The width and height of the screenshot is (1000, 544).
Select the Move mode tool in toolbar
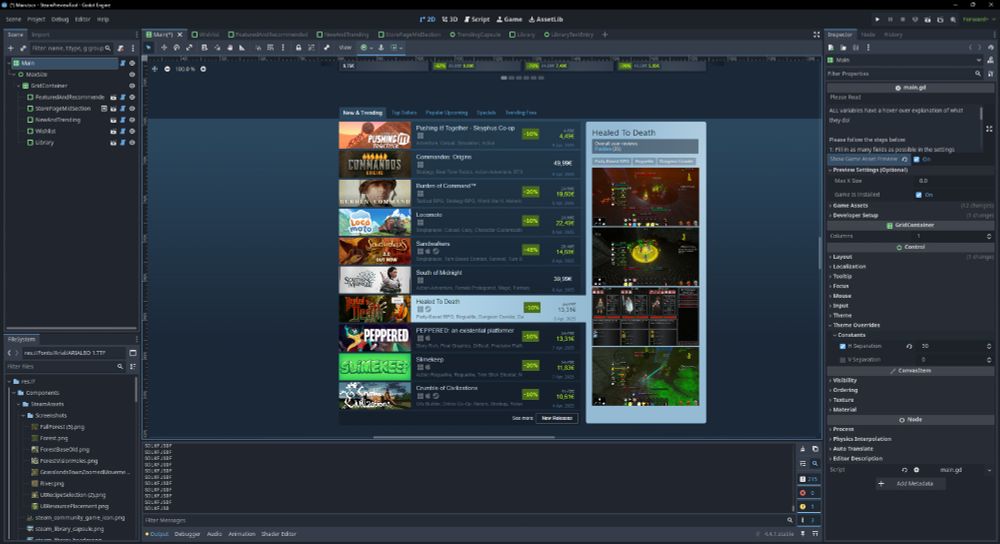pyautogui.click(x=164, y=47)
